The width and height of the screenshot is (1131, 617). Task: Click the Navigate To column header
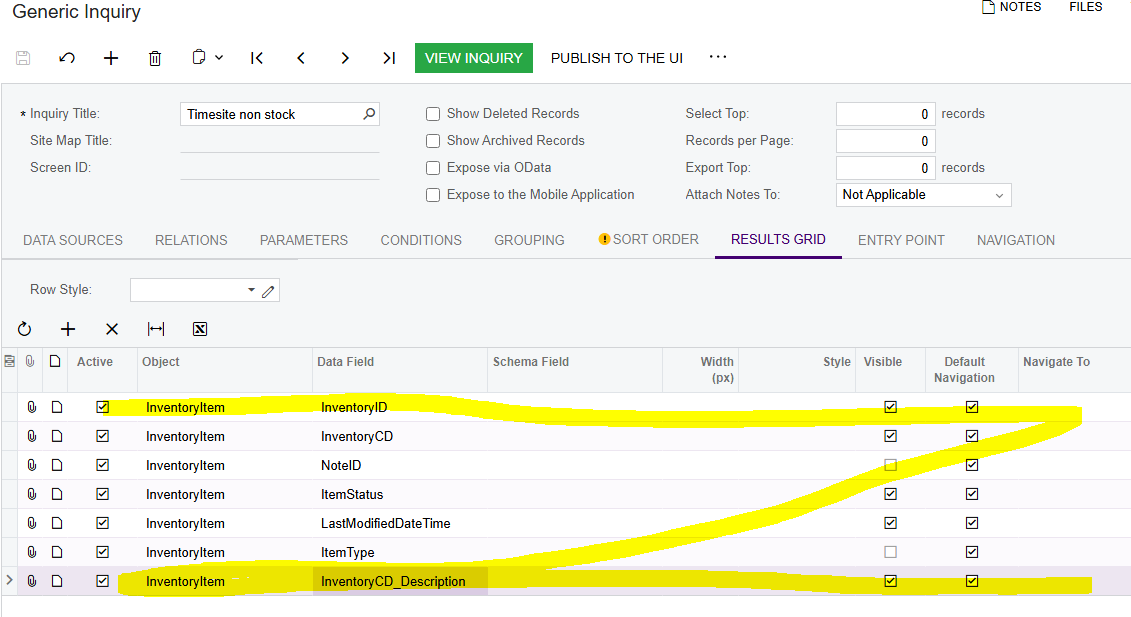[x=1056, y=362]
